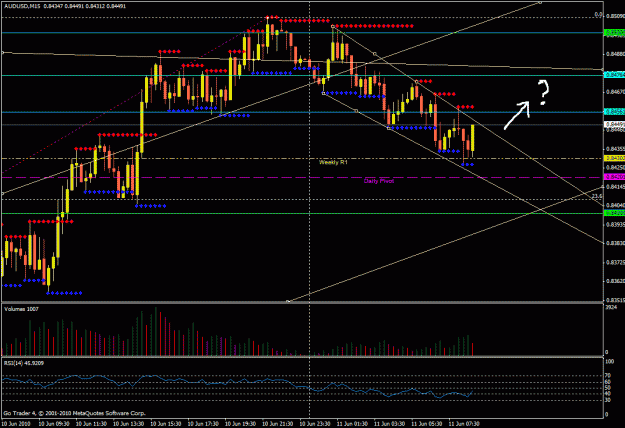Click the 10 Jun 09:30 time label

[54, 424]
